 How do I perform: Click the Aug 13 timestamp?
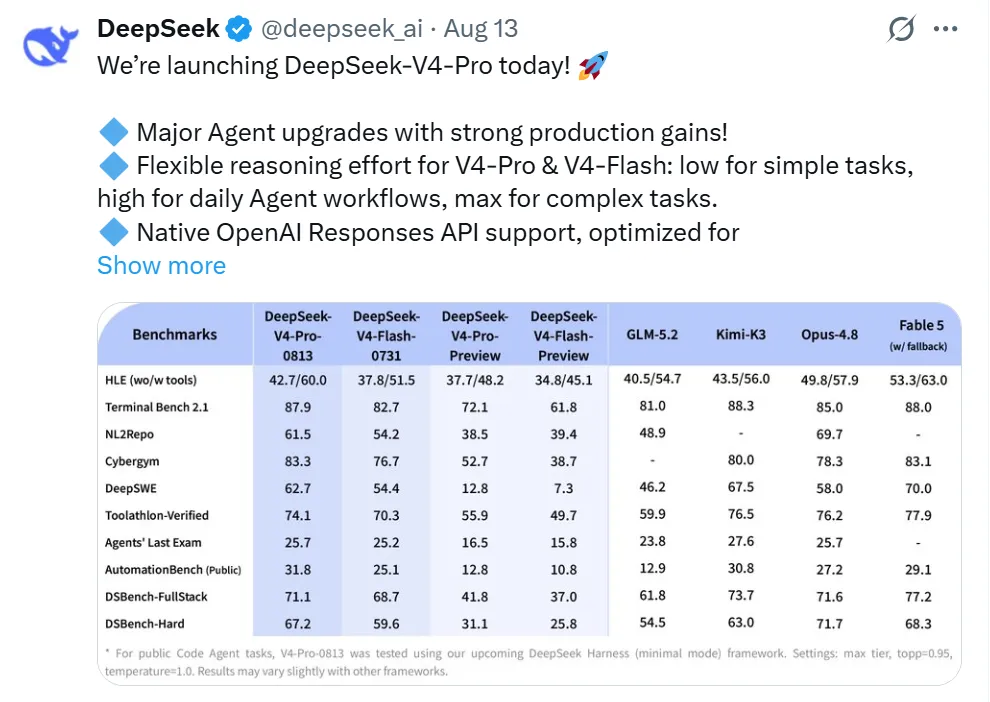click(x=480, y=29)
